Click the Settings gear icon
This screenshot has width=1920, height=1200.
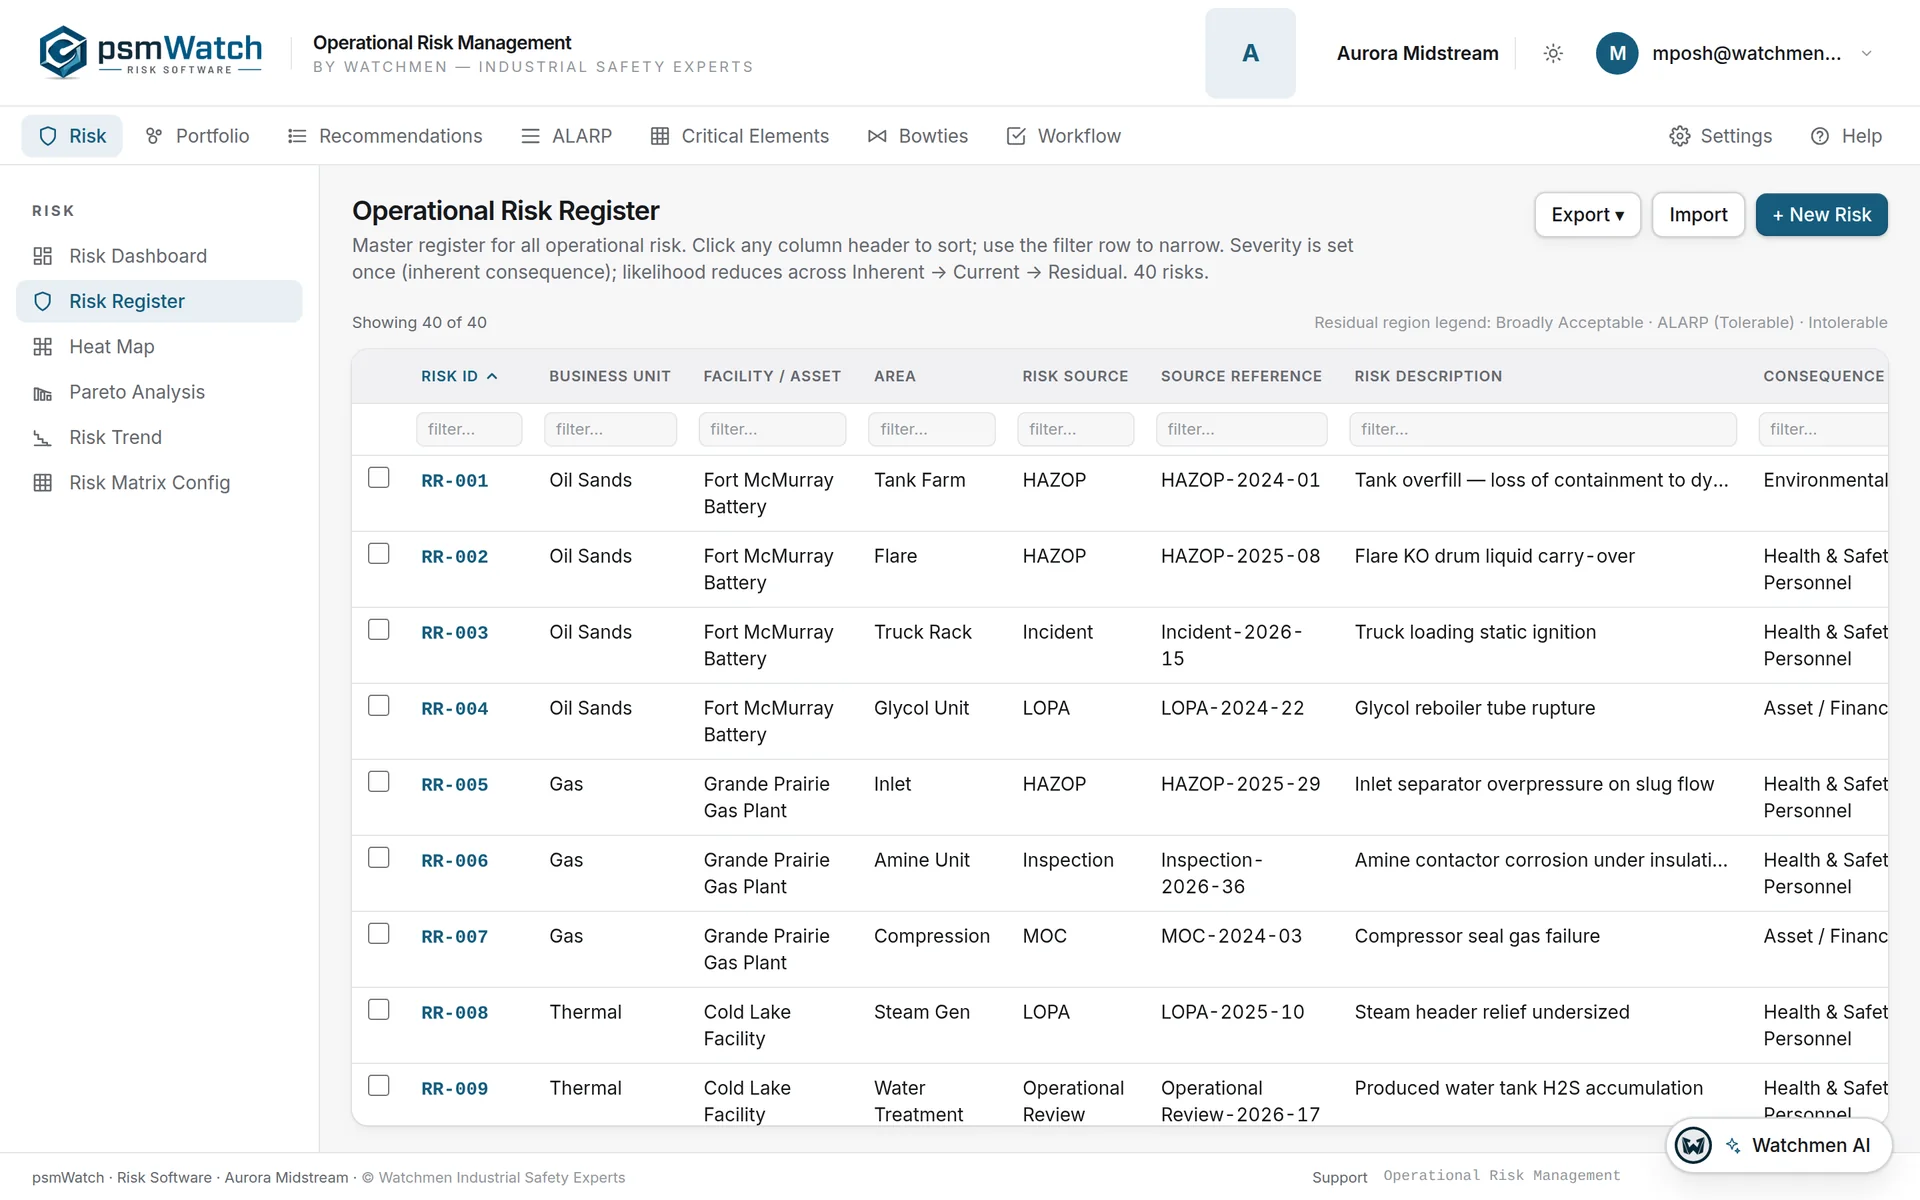pos(1680,136)
